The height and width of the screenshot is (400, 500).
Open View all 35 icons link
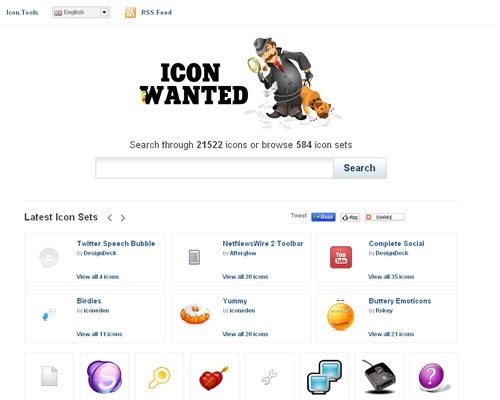391,277
